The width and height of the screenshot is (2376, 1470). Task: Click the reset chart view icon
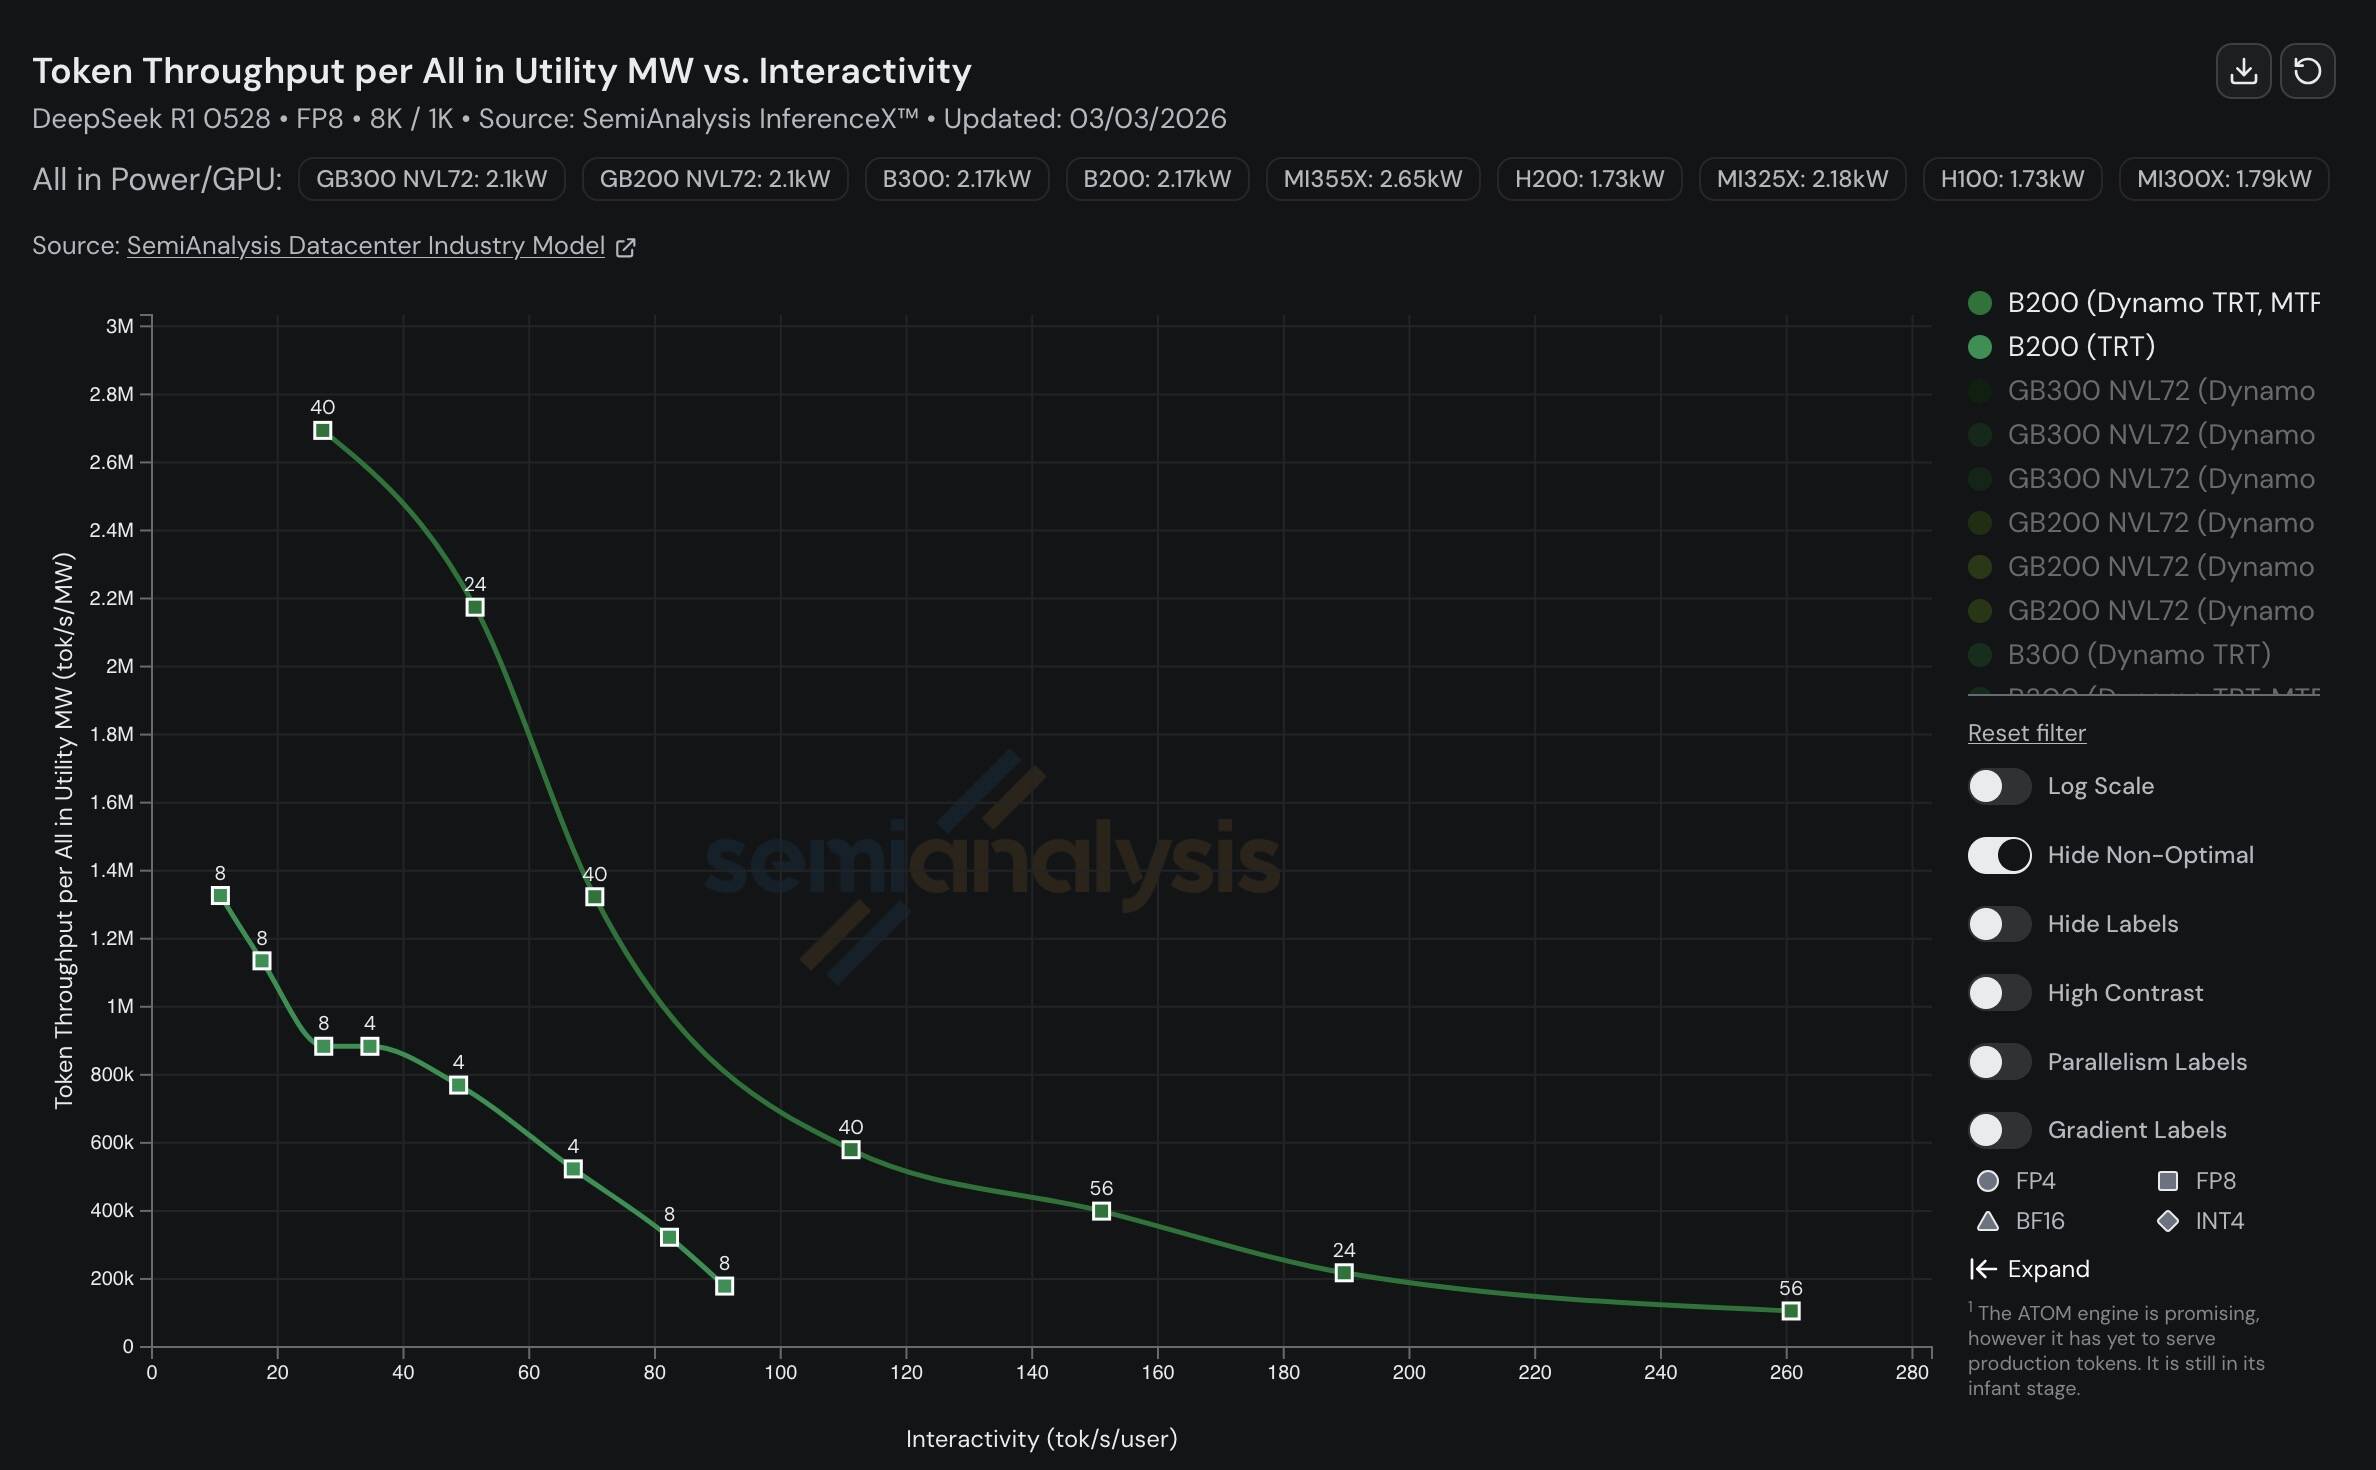point(2307,71)
